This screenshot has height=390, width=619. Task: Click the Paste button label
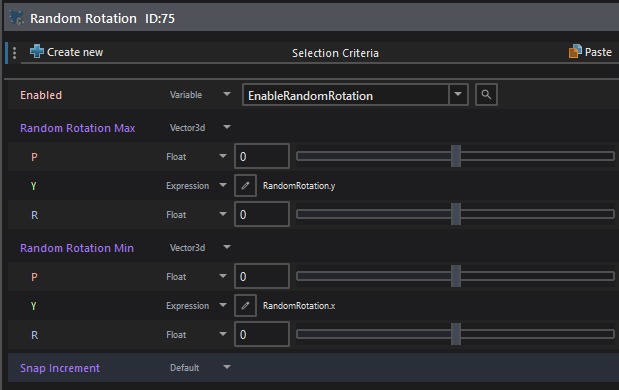coord(598,52)
